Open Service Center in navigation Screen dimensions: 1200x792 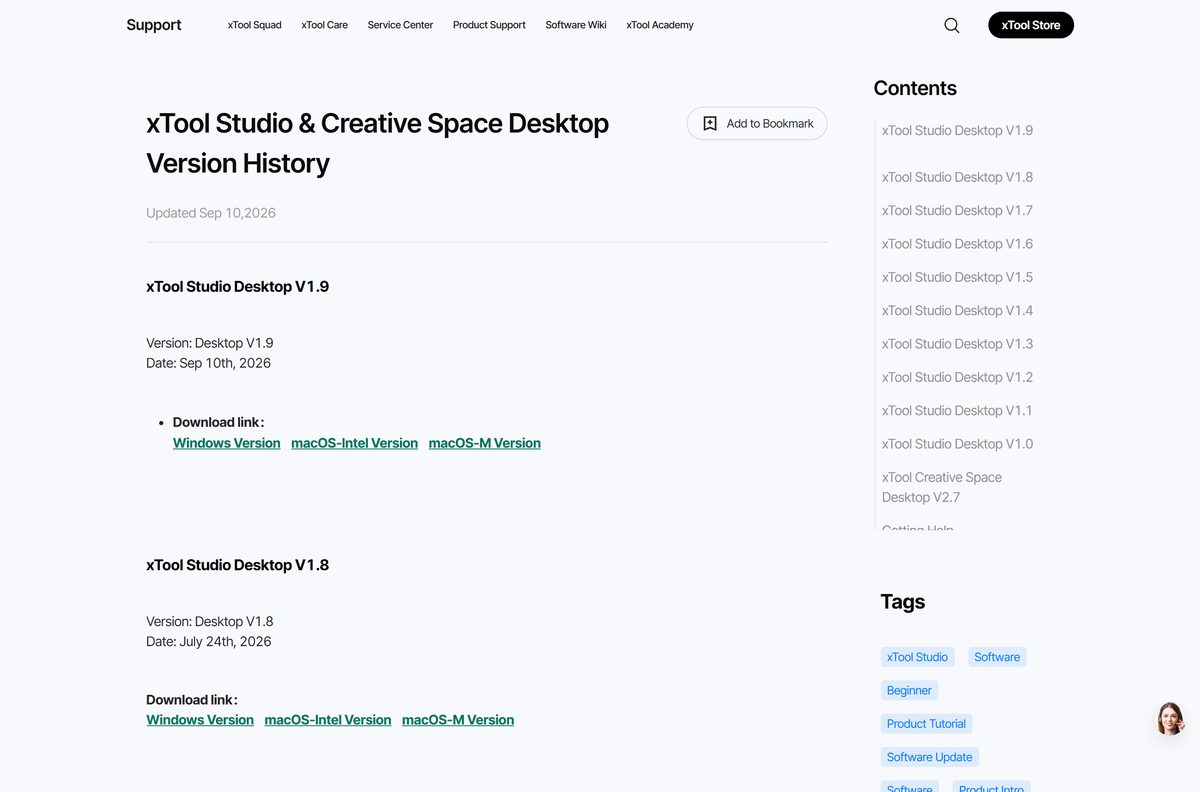(x=400, y=25)
